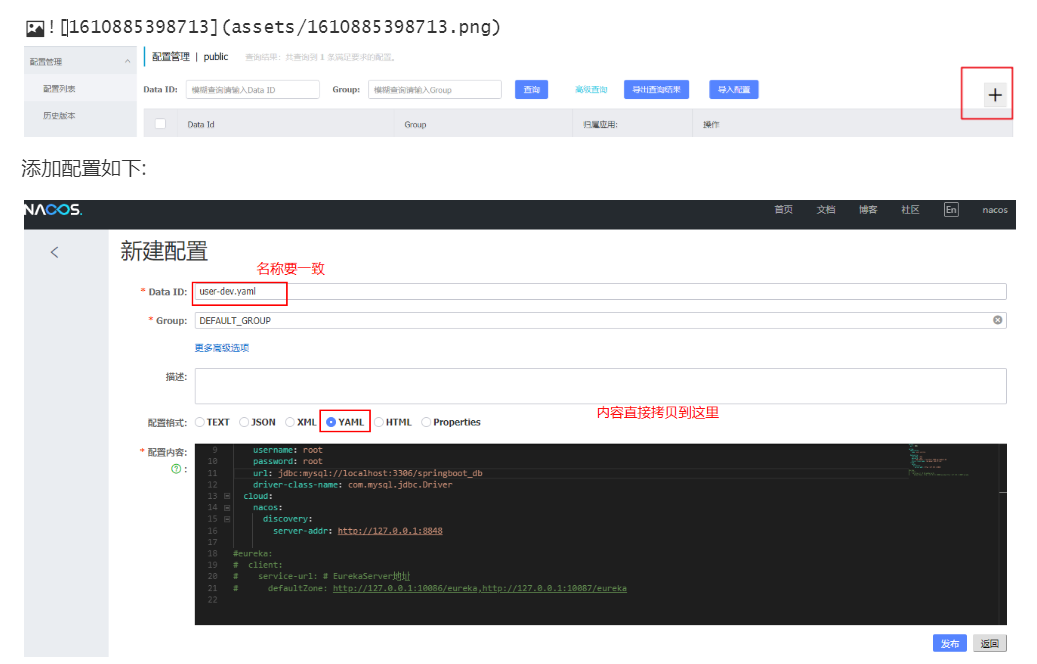Viewport: 1037px width, 664px height.
Task: Click the Data ID search input field
Action: coord(253,89)
